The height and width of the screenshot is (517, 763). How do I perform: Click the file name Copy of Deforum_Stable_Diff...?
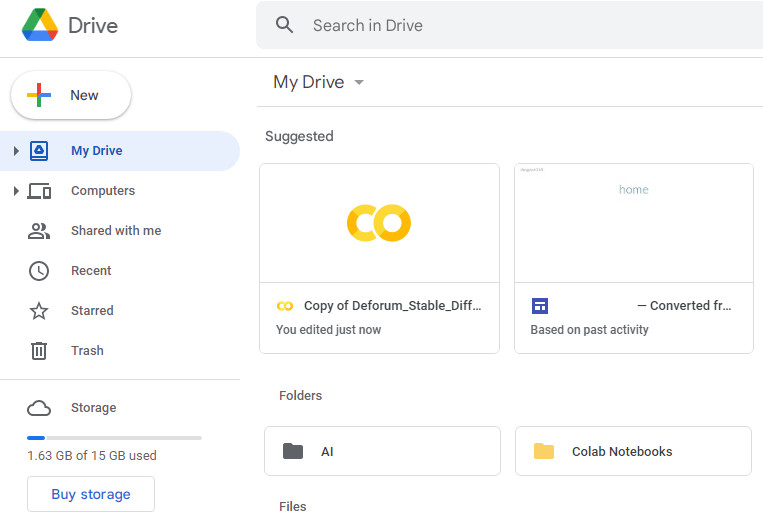[392, 306]
